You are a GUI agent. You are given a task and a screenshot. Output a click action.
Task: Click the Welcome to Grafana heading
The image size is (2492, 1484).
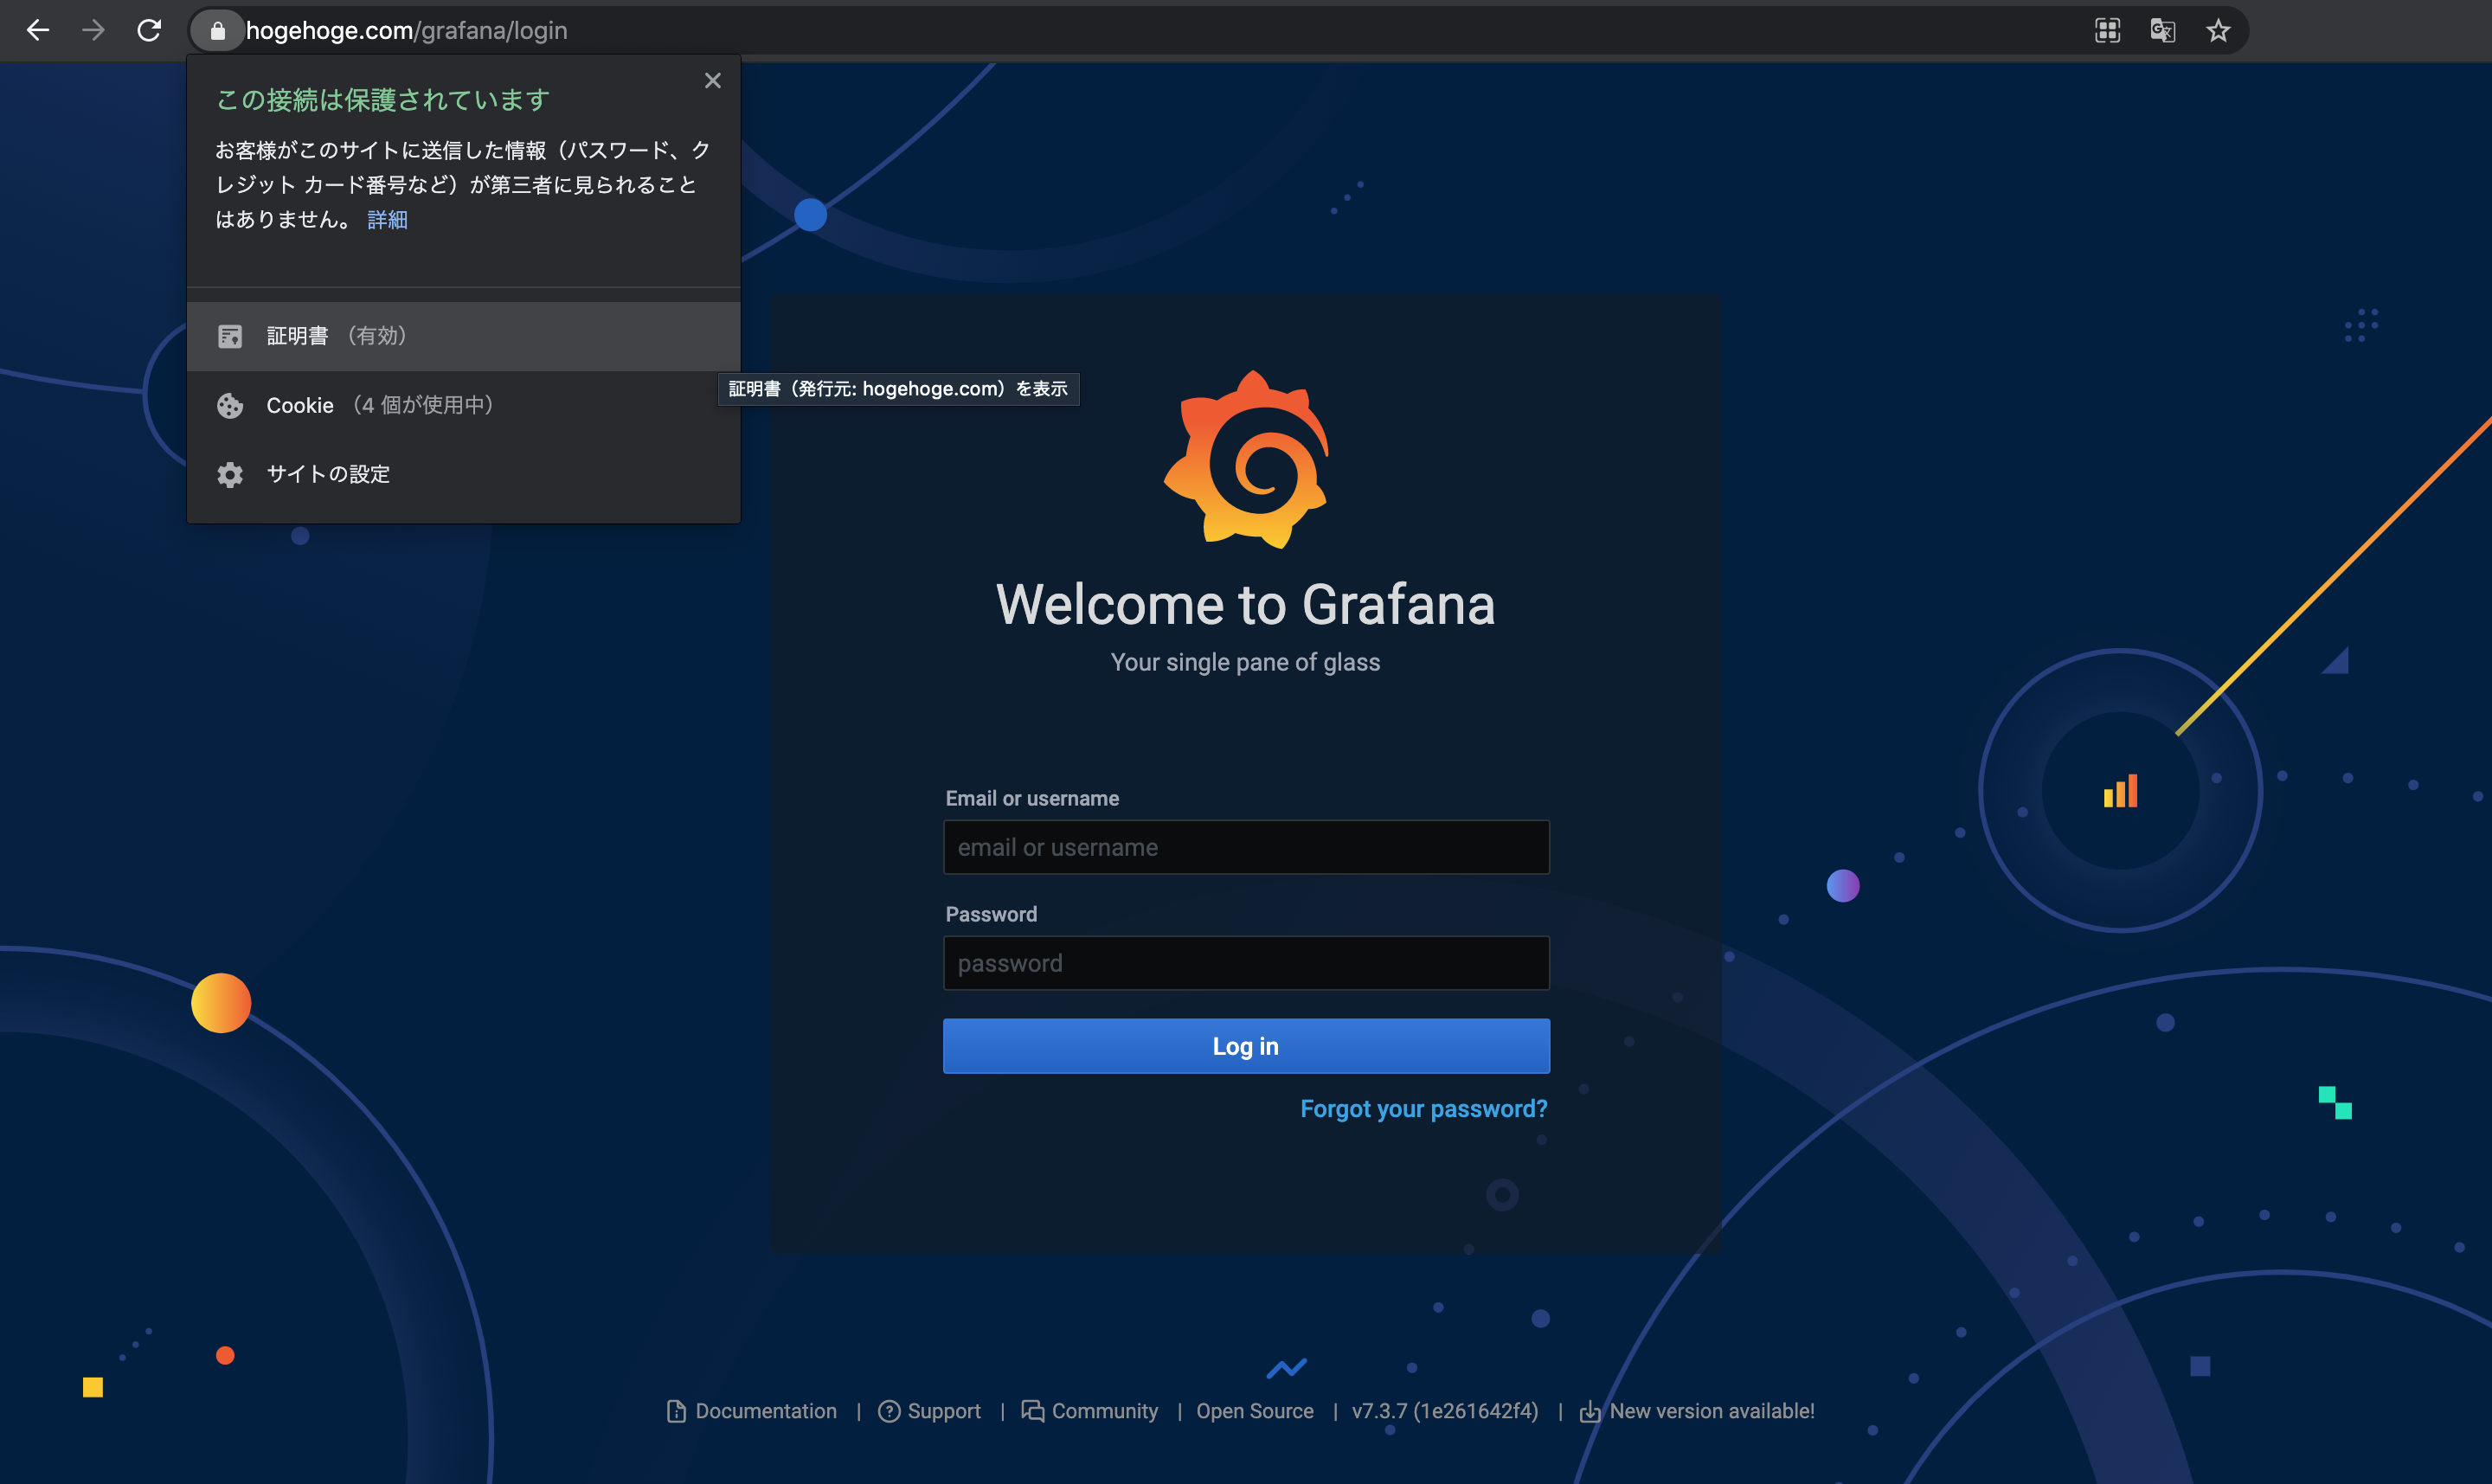[x=1246, y=605]
